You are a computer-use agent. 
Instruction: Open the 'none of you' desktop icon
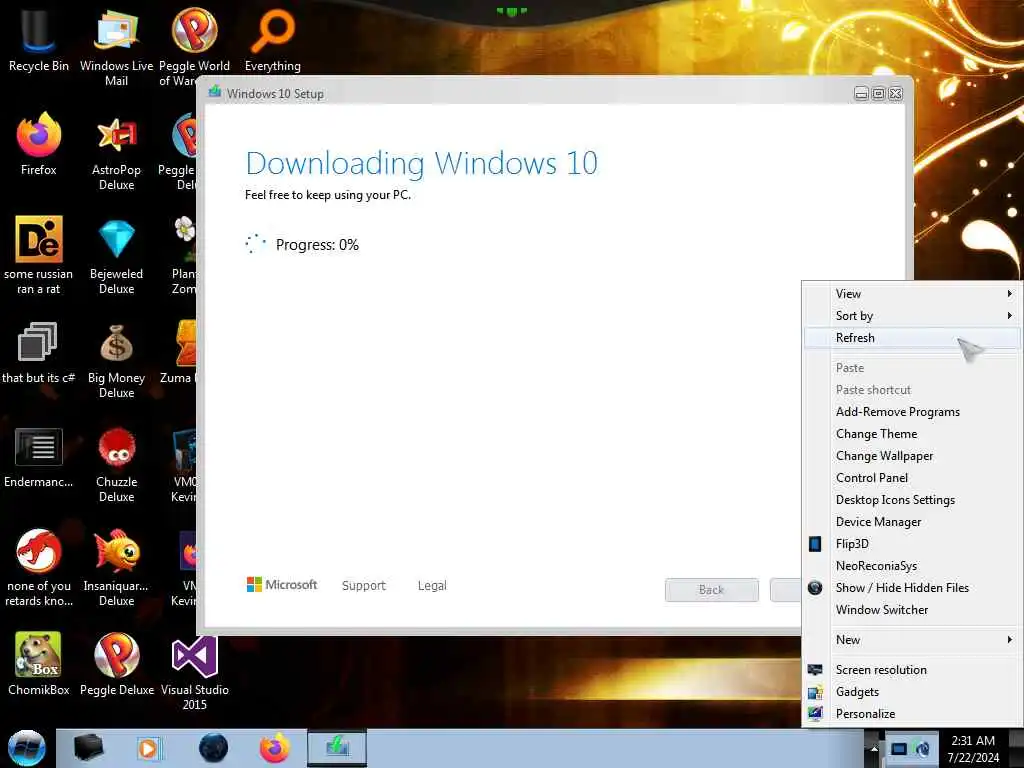point(39,567)
